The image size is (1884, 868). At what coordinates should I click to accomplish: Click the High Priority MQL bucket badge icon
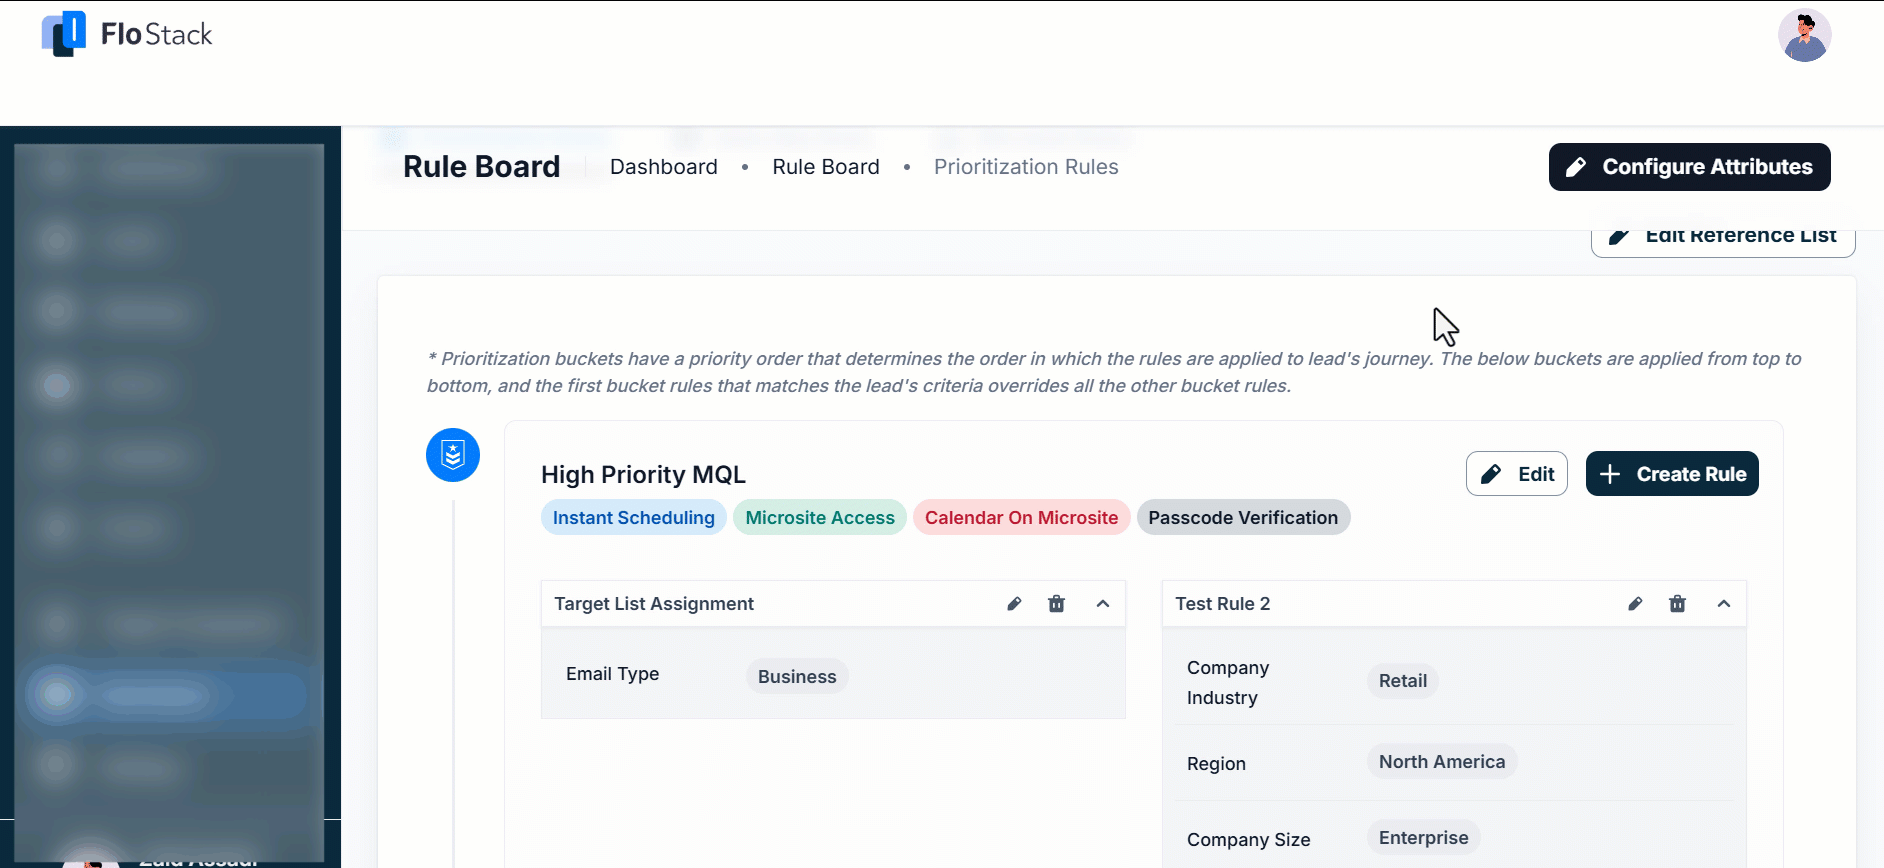coord(453,455)
